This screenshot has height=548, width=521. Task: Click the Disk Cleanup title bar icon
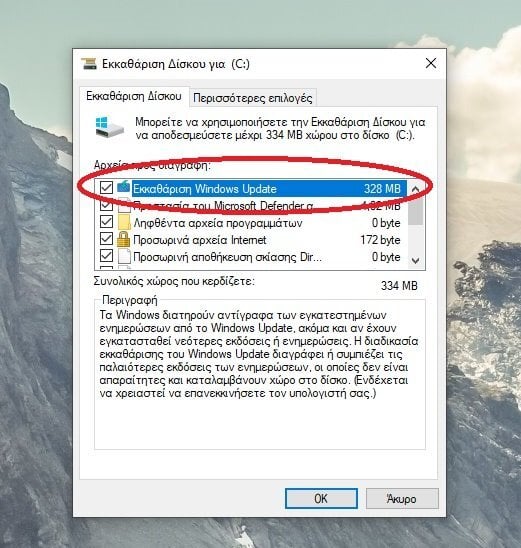[89, 64]
